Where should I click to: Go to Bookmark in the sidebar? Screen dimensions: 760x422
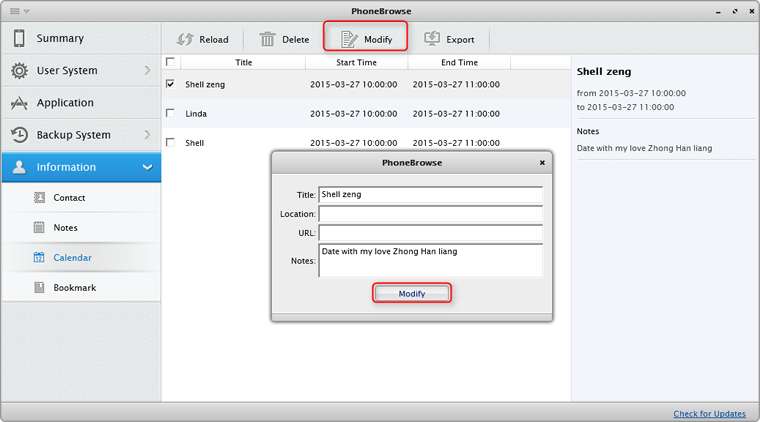point(74,288)
